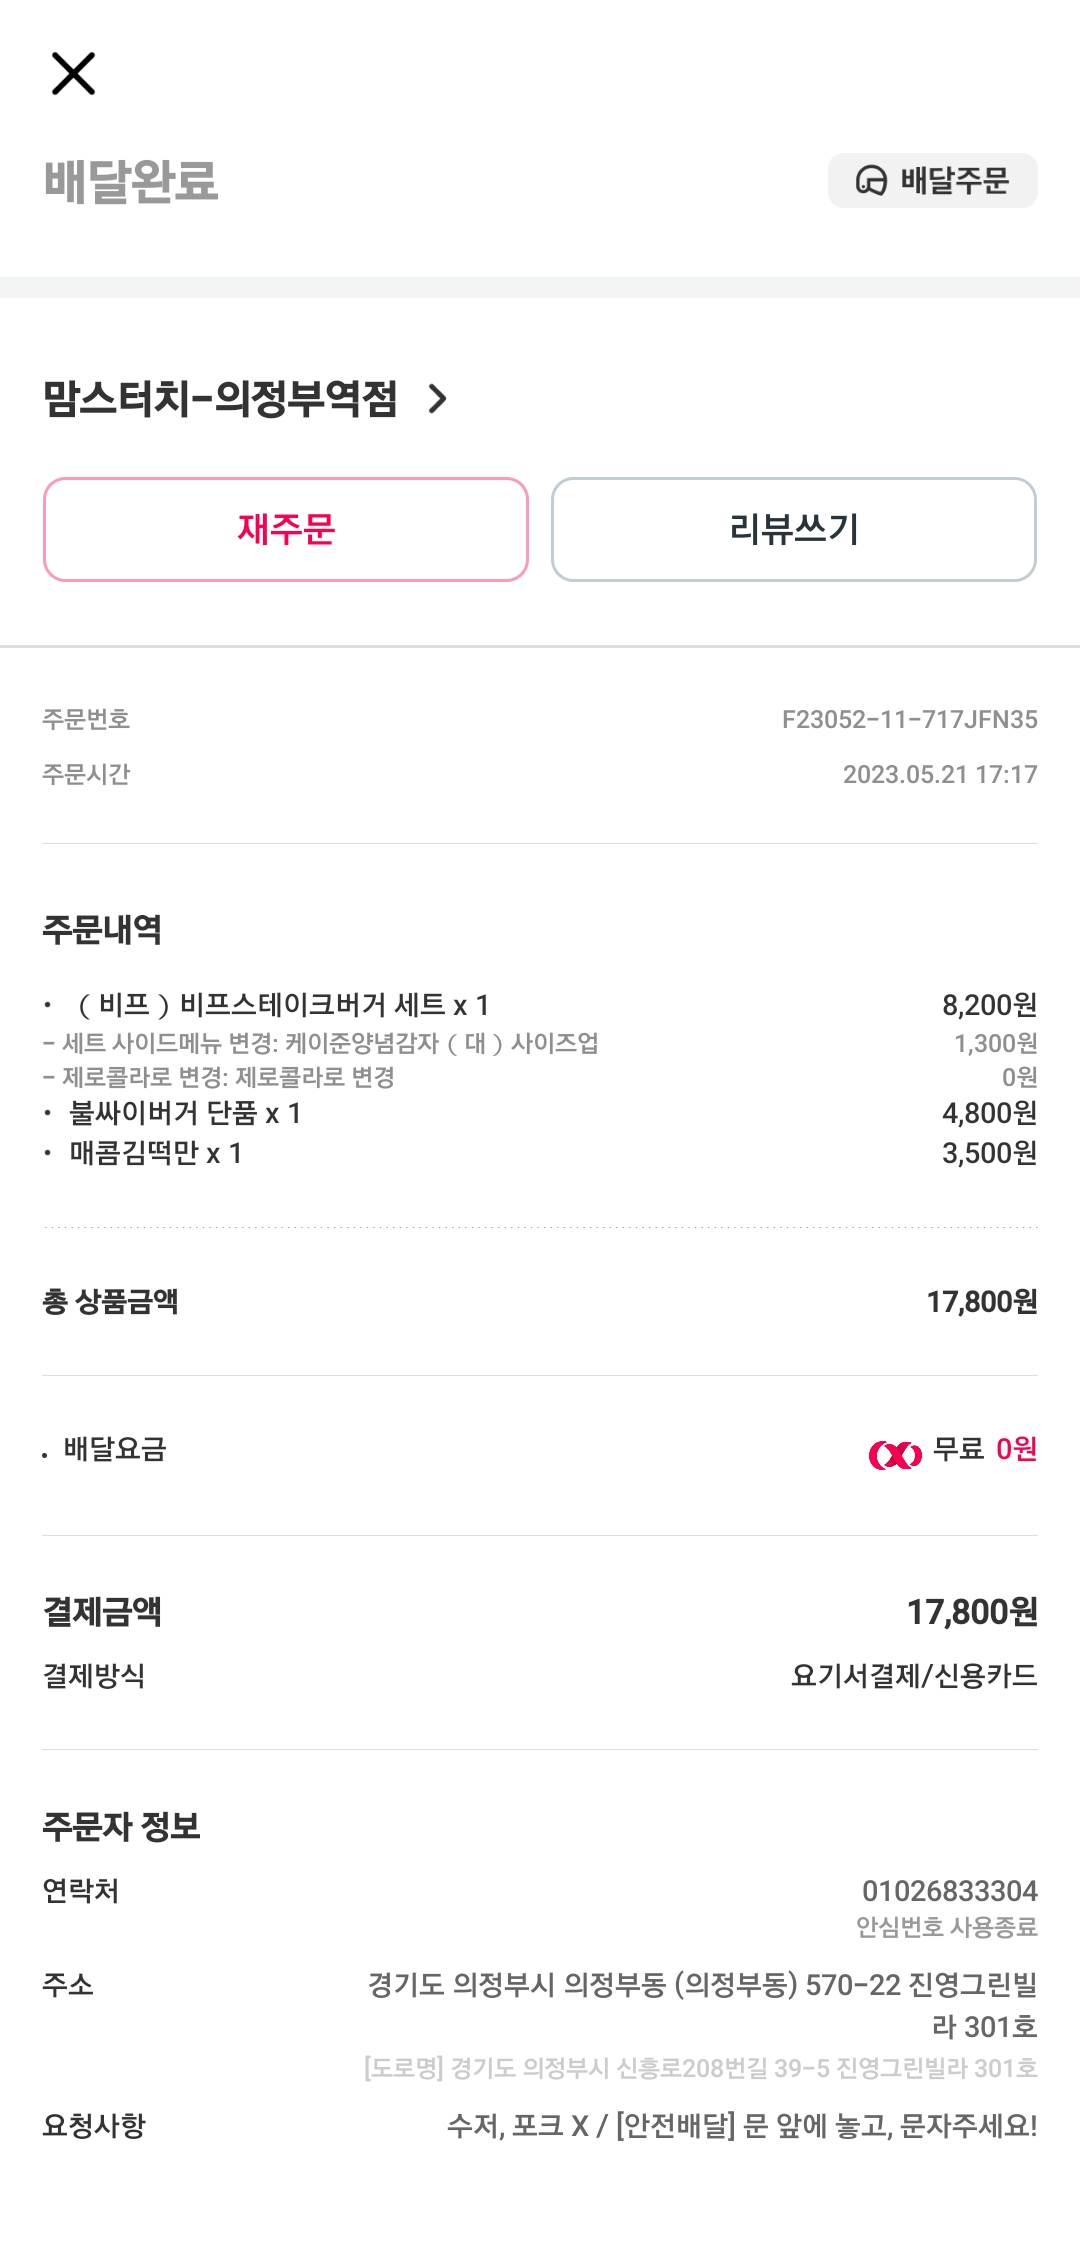1080x2241 pixels.
Task: Tap the chevron arrow next to 맘스터치-의정부역점
Action: click(x=437, y=399)
